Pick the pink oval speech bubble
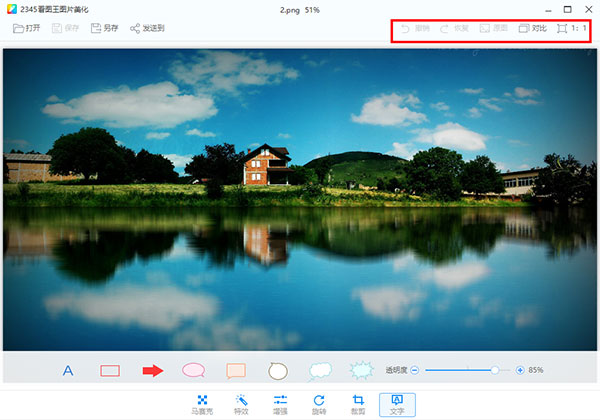 (x=193, y=370)
